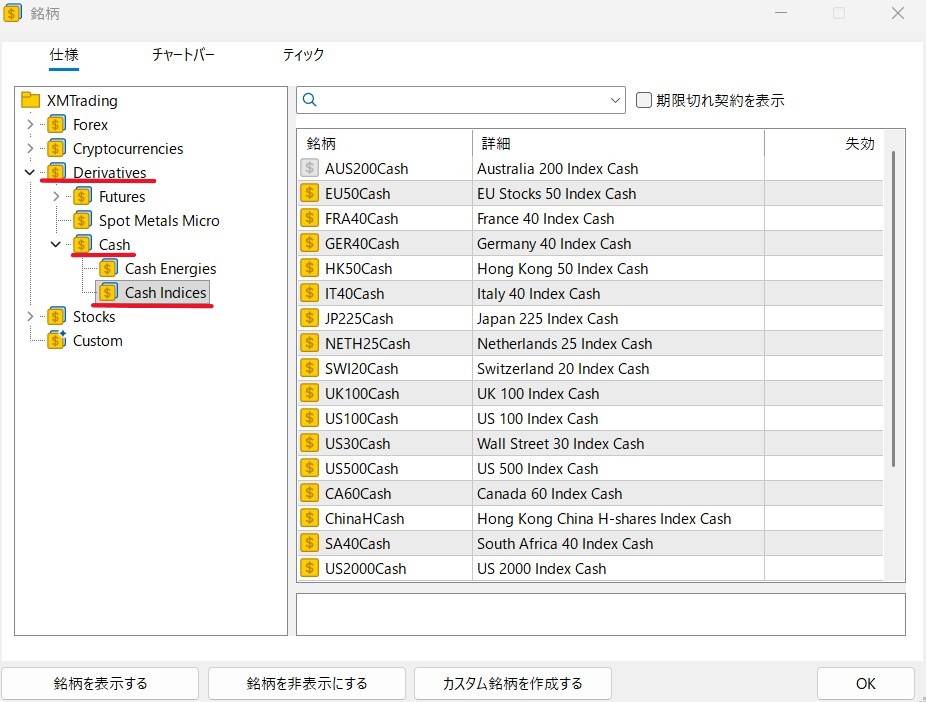This screenshot has width=926, height=702.
Task: Click the 銘柄を非表示にする button
Action: [307, 684]
